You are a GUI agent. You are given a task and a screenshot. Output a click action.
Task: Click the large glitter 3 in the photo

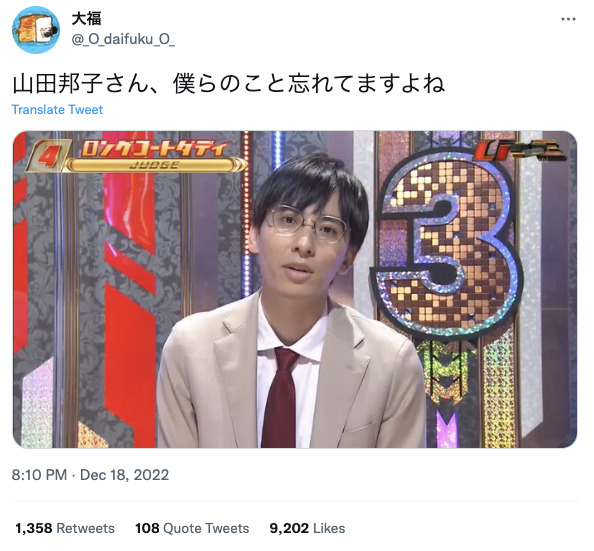447,242
